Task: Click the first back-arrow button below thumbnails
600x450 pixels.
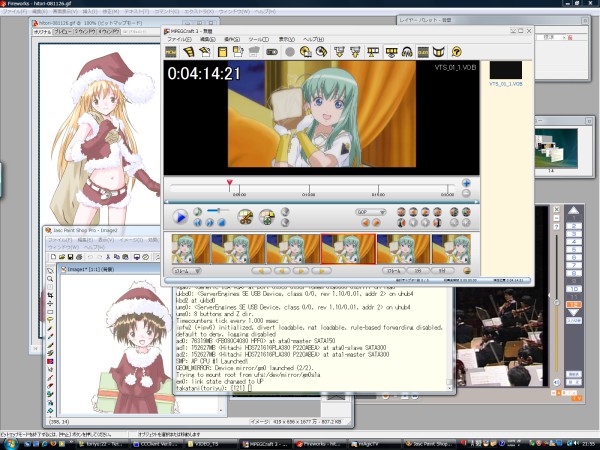Action: (x=261, y=271)
